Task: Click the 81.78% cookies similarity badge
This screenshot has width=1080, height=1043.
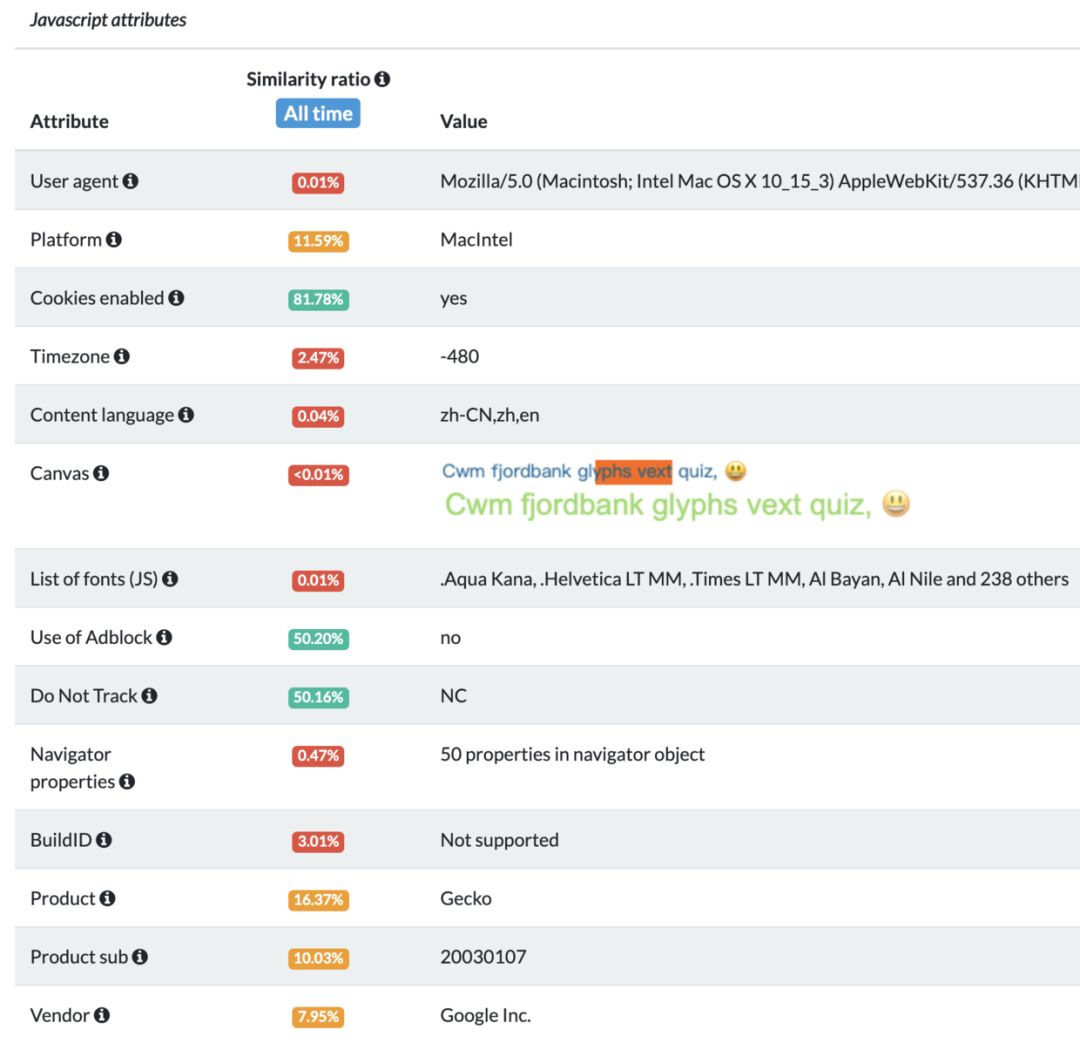Action: click(x=318, y=299)
